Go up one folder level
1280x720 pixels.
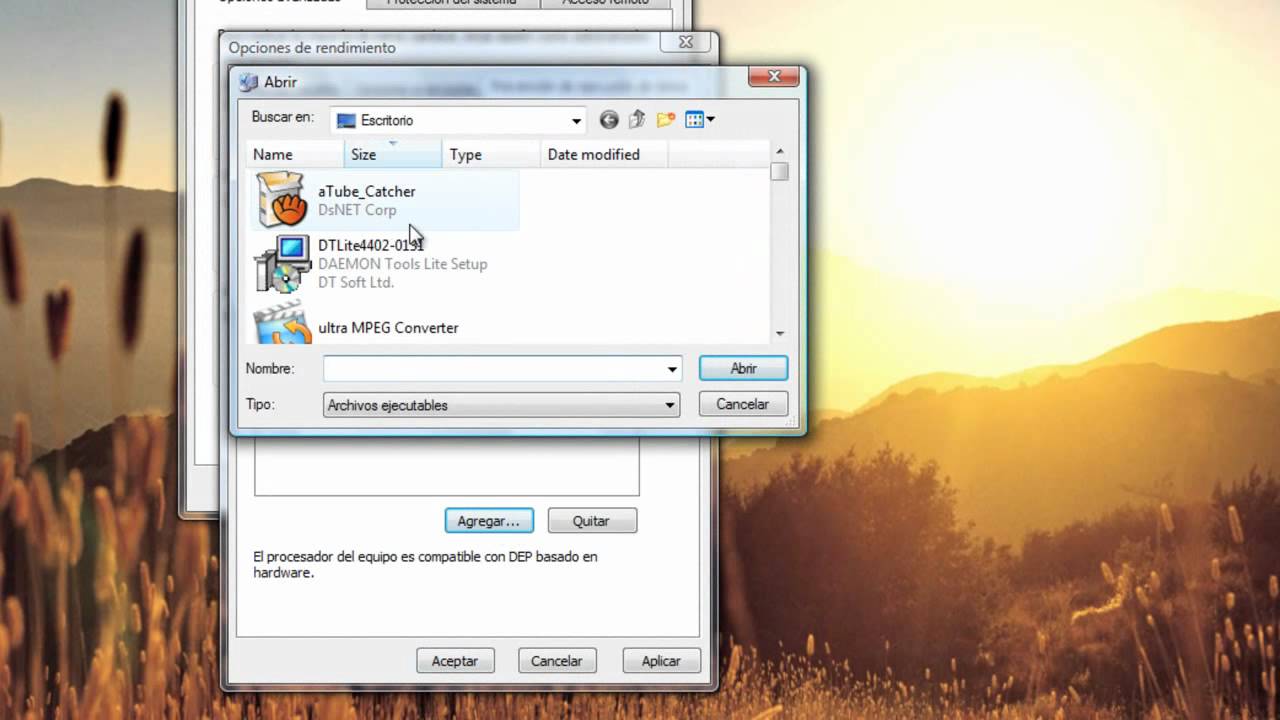[637, 120]
